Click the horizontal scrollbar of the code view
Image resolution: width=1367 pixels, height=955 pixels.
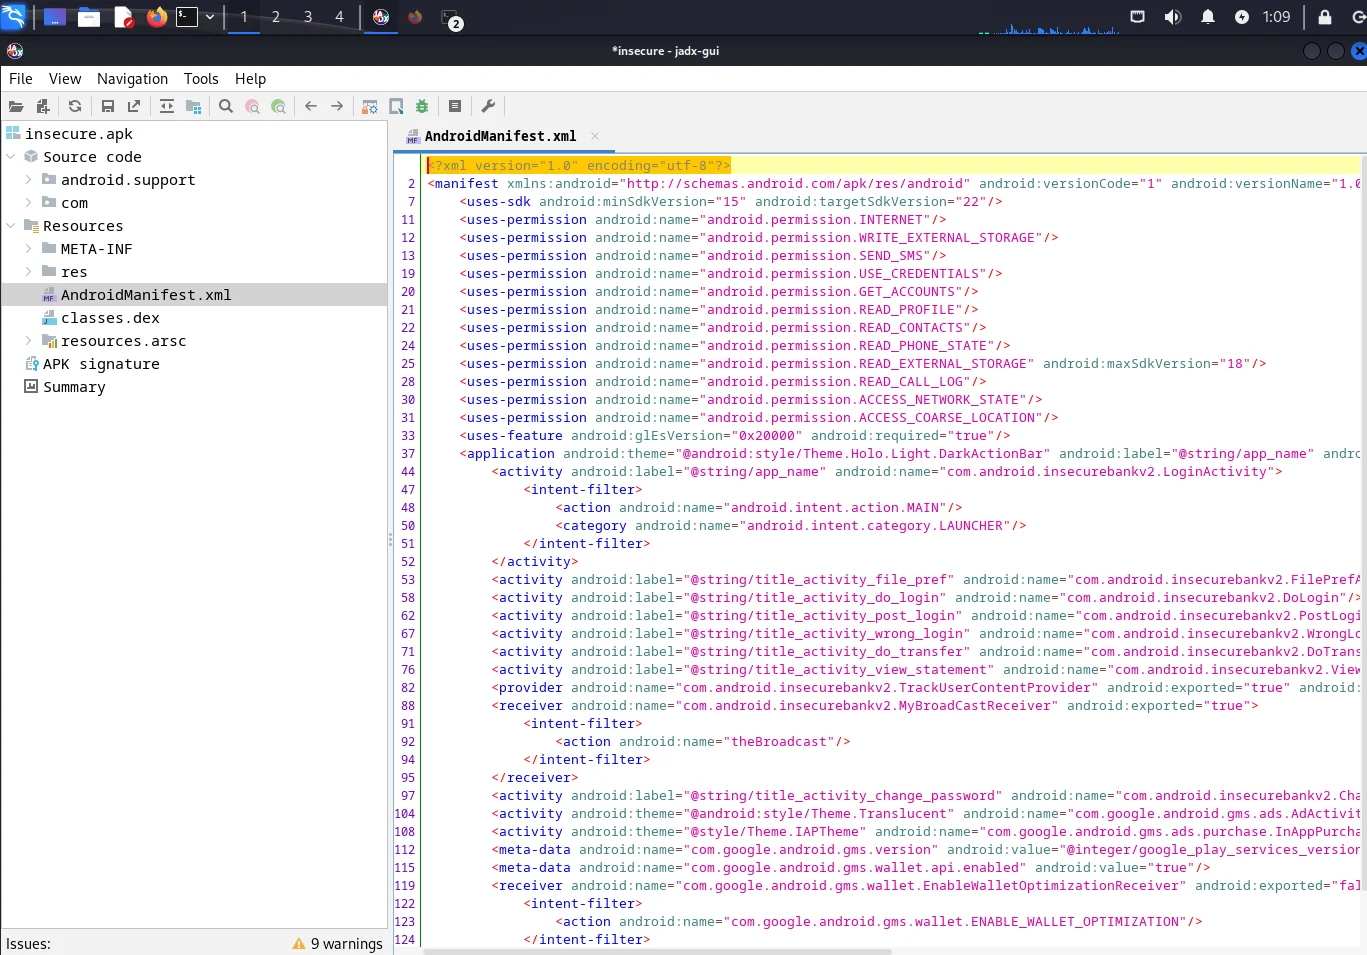pos(657,951)
